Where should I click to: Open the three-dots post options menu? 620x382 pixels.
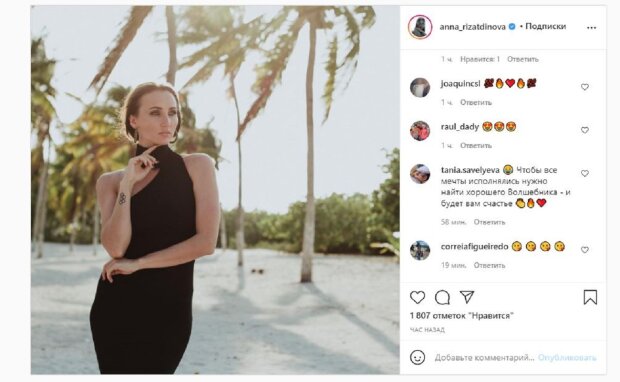point(591,28)
